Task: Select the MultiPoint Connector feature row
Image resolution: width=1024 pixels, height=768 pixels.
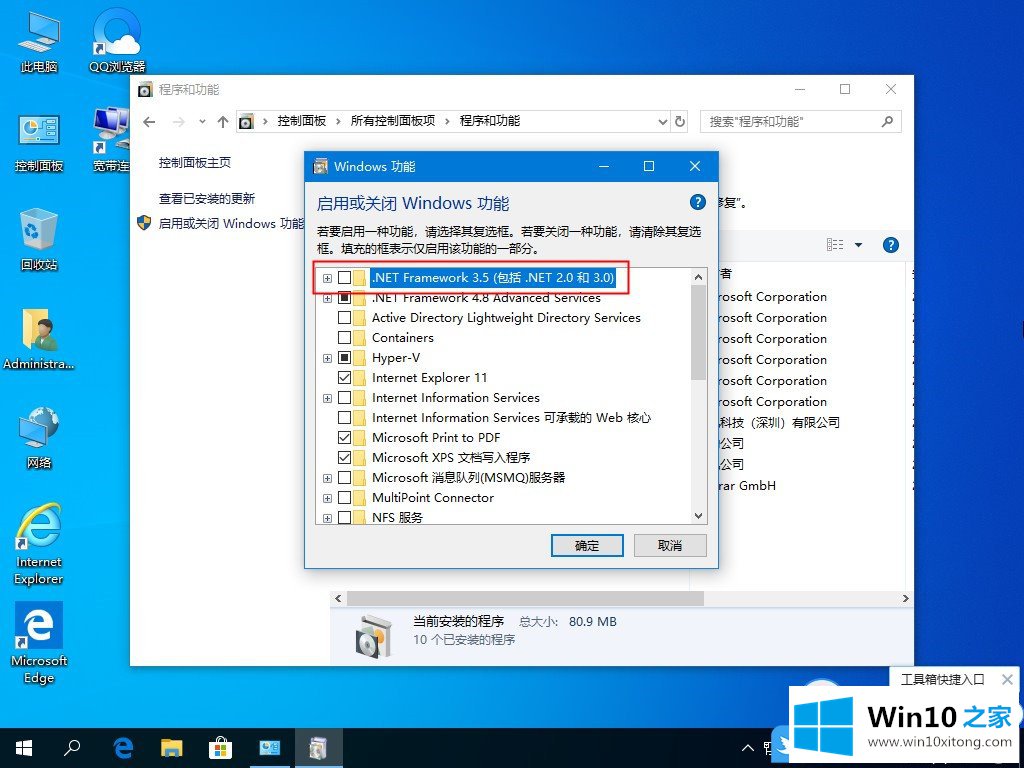Action: [433, 498]
